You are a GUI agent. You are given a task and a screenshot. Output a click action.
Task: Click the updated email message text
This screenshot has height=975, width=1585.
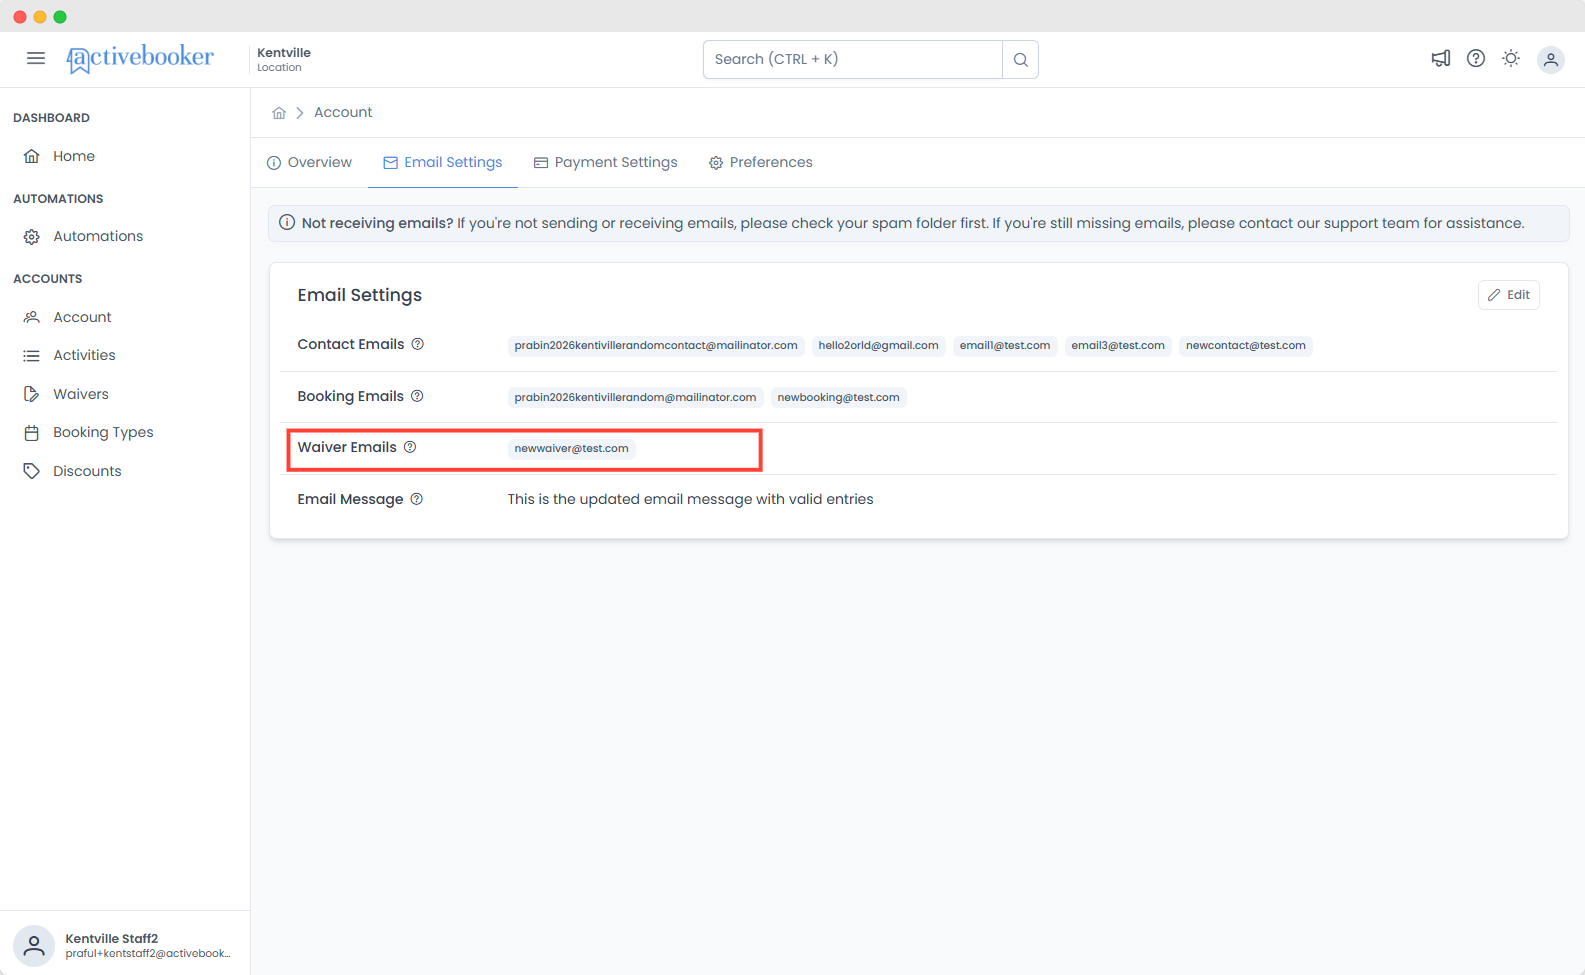click(690, 499)
